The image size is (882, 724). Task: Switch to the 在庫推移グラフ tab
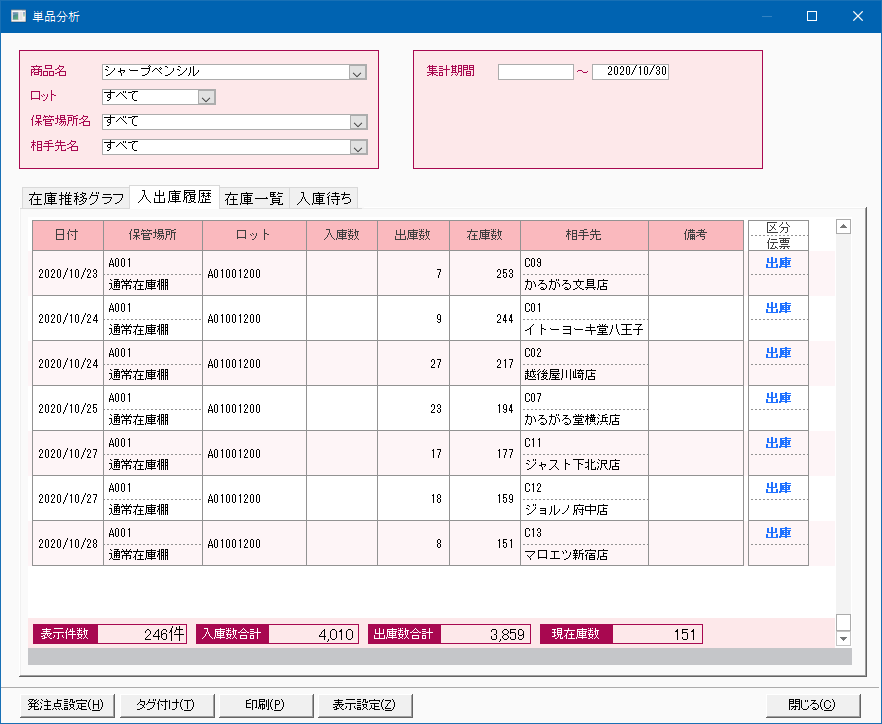click(x=76, y=198)
